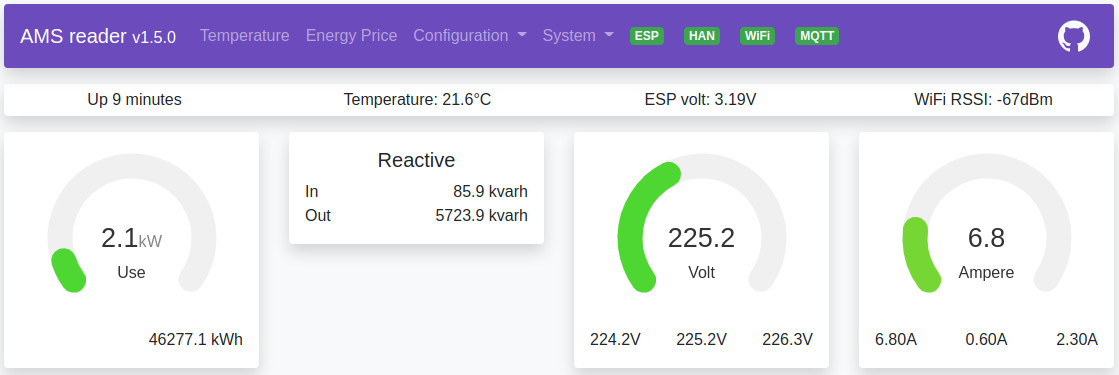This screenshot has height=375, width=1119.
Task: Select the 5723.9 kvarh value
Action: click(482, 215)
